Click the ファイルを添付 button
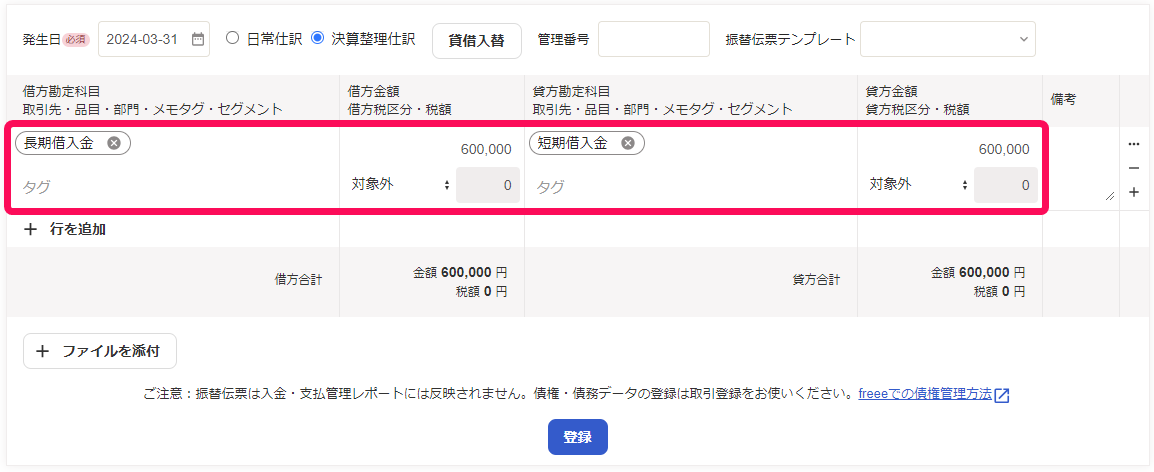The width and height of the screenshot is (1154, 472). [x=100, y=351]
